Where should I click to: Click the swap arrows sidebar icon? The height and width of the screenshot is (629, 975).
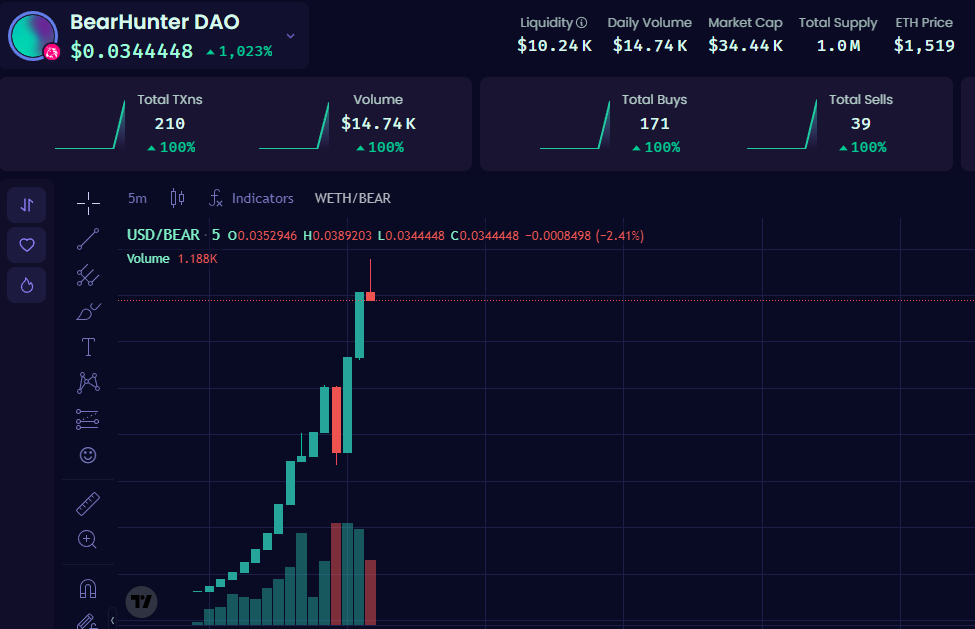[x=27, y=204]
